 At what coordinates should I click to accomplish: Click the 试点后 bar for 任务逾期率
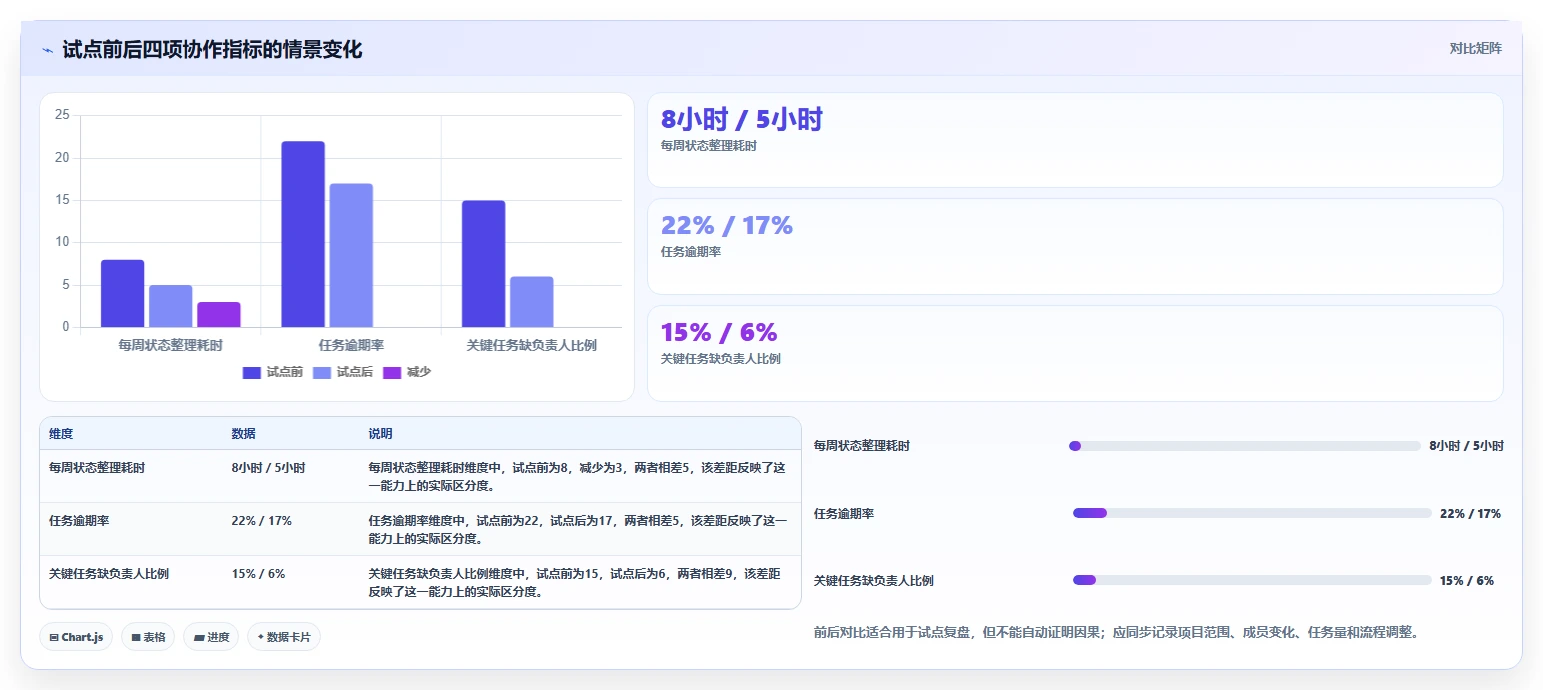tap(351, 255)
